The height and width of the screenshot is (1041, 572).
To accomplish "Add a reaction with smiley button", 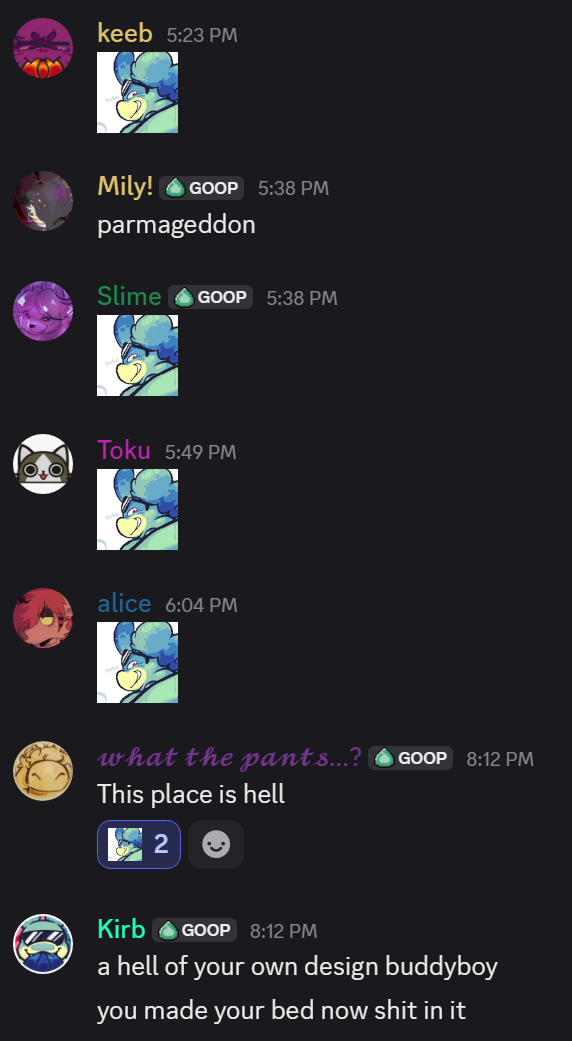I will tap(216, 844).
